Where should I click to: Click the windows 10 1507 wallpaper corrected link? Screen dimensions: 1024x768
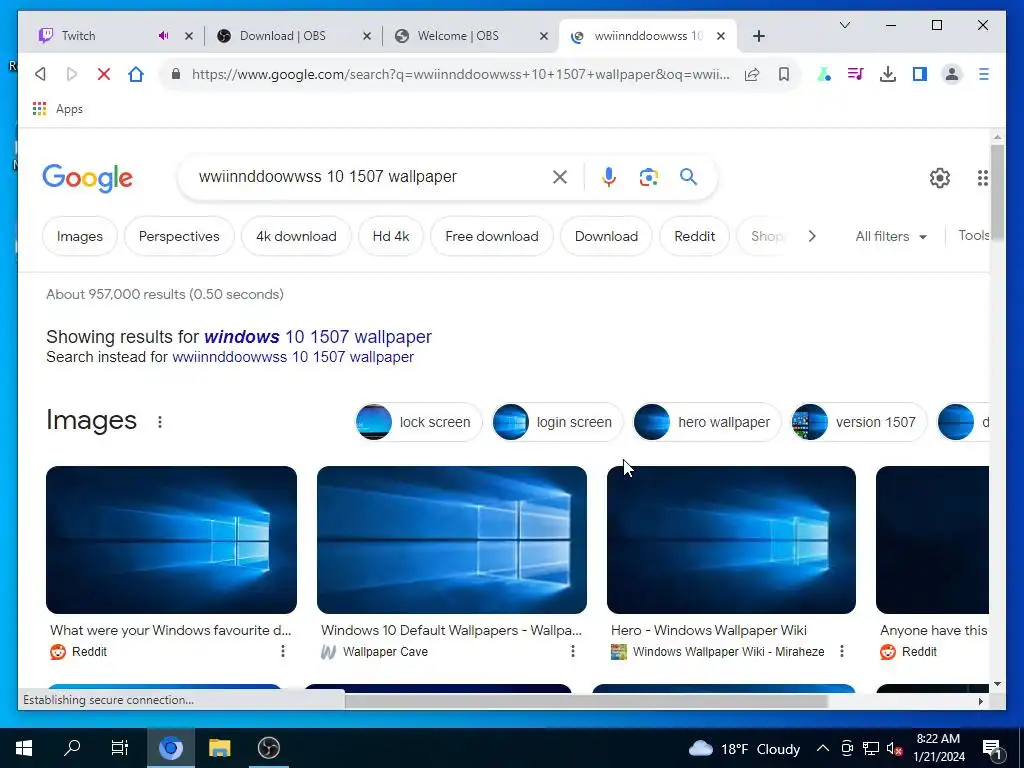317,337
